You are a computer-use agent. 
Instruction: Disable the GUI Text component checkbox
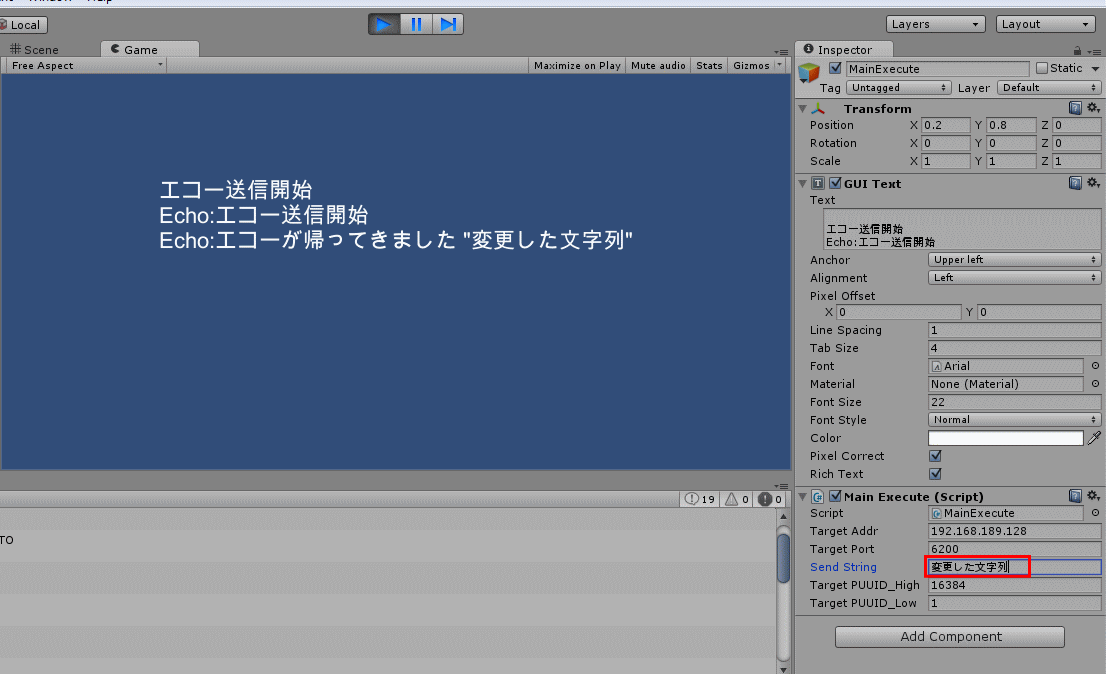[835, 183]
